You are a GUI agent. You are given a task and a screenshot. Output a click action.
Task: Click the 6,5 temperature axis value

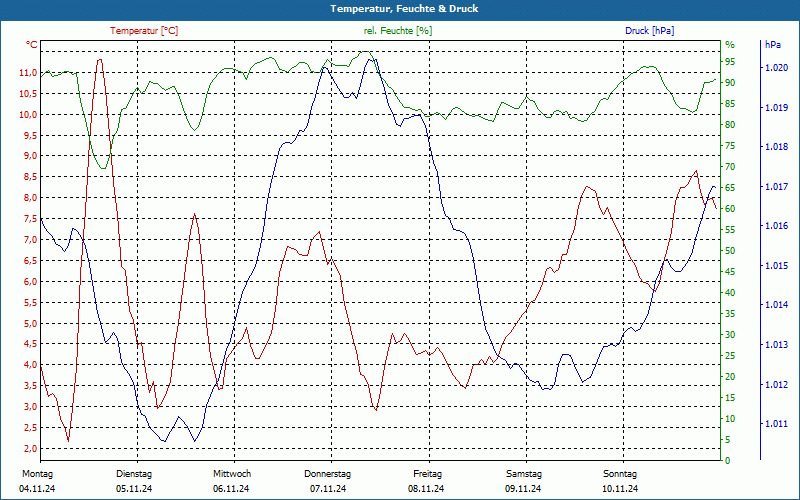tap(30, 261)
